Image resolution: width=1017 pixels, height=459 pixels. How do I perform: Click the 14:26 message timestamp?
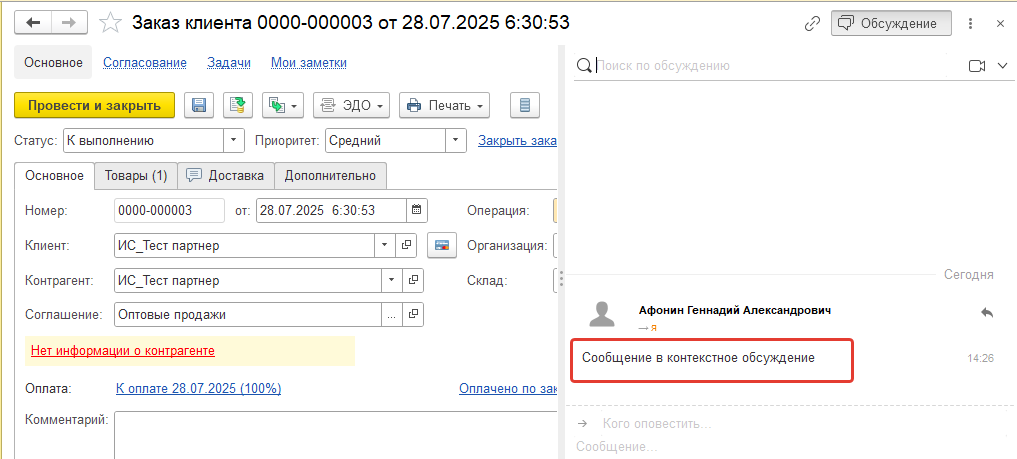click(x=980, y=358)
